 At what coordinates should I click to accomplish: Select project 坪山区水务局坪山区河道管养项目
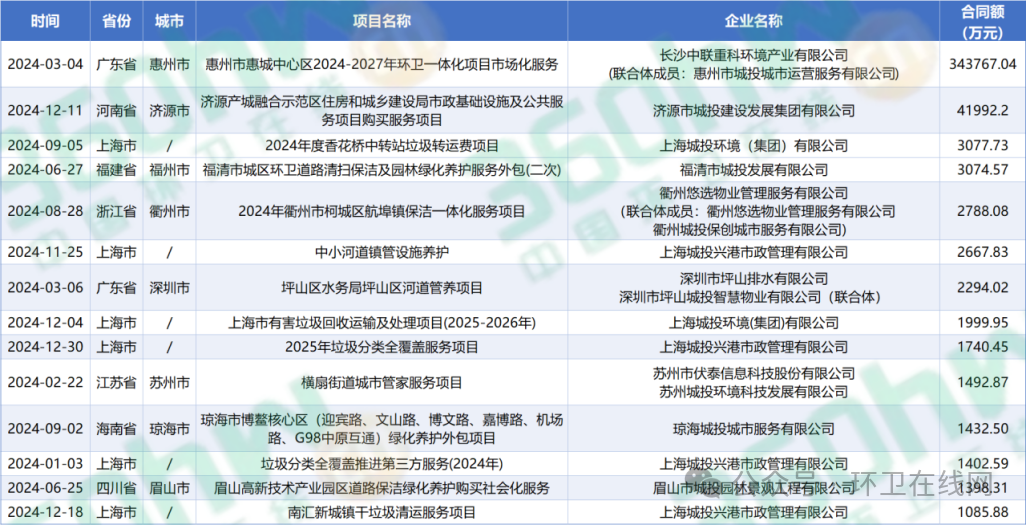tap(381, 287)
